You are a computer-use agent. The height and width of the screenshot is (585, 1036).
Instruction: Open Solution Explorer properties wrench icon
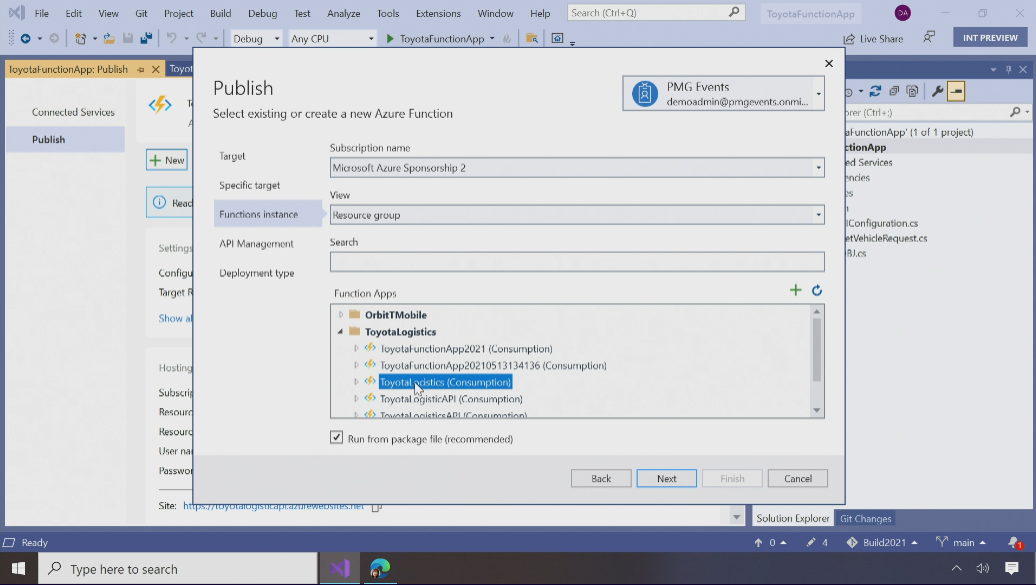click(937, 91)
